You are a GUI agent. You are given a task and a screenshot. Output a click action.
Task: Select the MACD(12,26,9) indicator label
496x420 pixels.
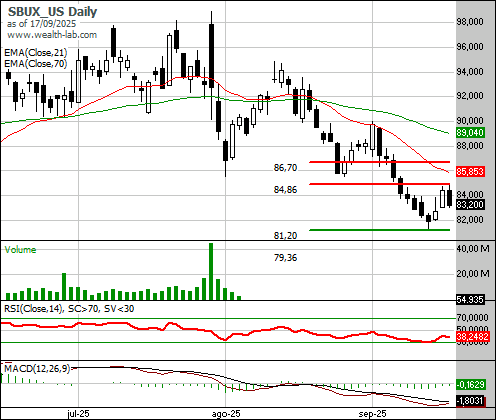[x=37, y=368]
